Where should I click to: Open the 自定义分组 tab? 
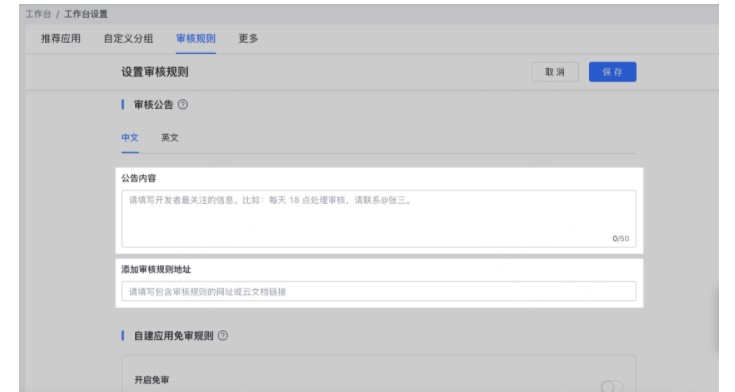pos(128,38)
